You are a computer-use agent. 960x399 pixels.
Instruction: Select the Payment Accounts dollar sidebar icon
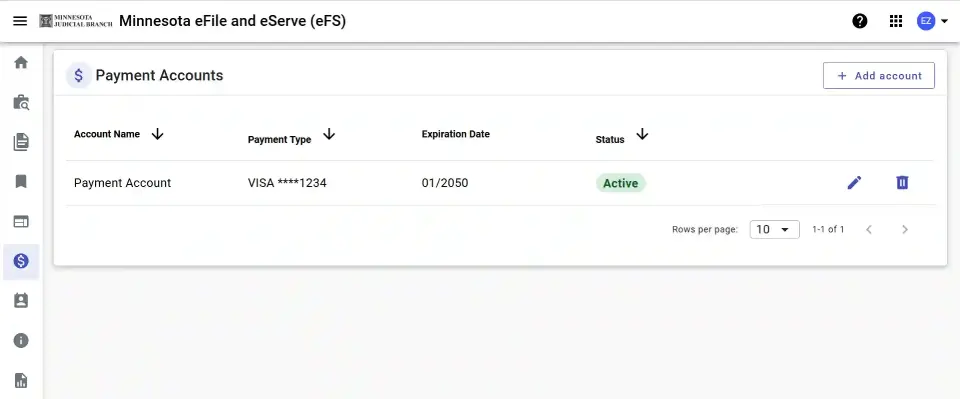21,261
